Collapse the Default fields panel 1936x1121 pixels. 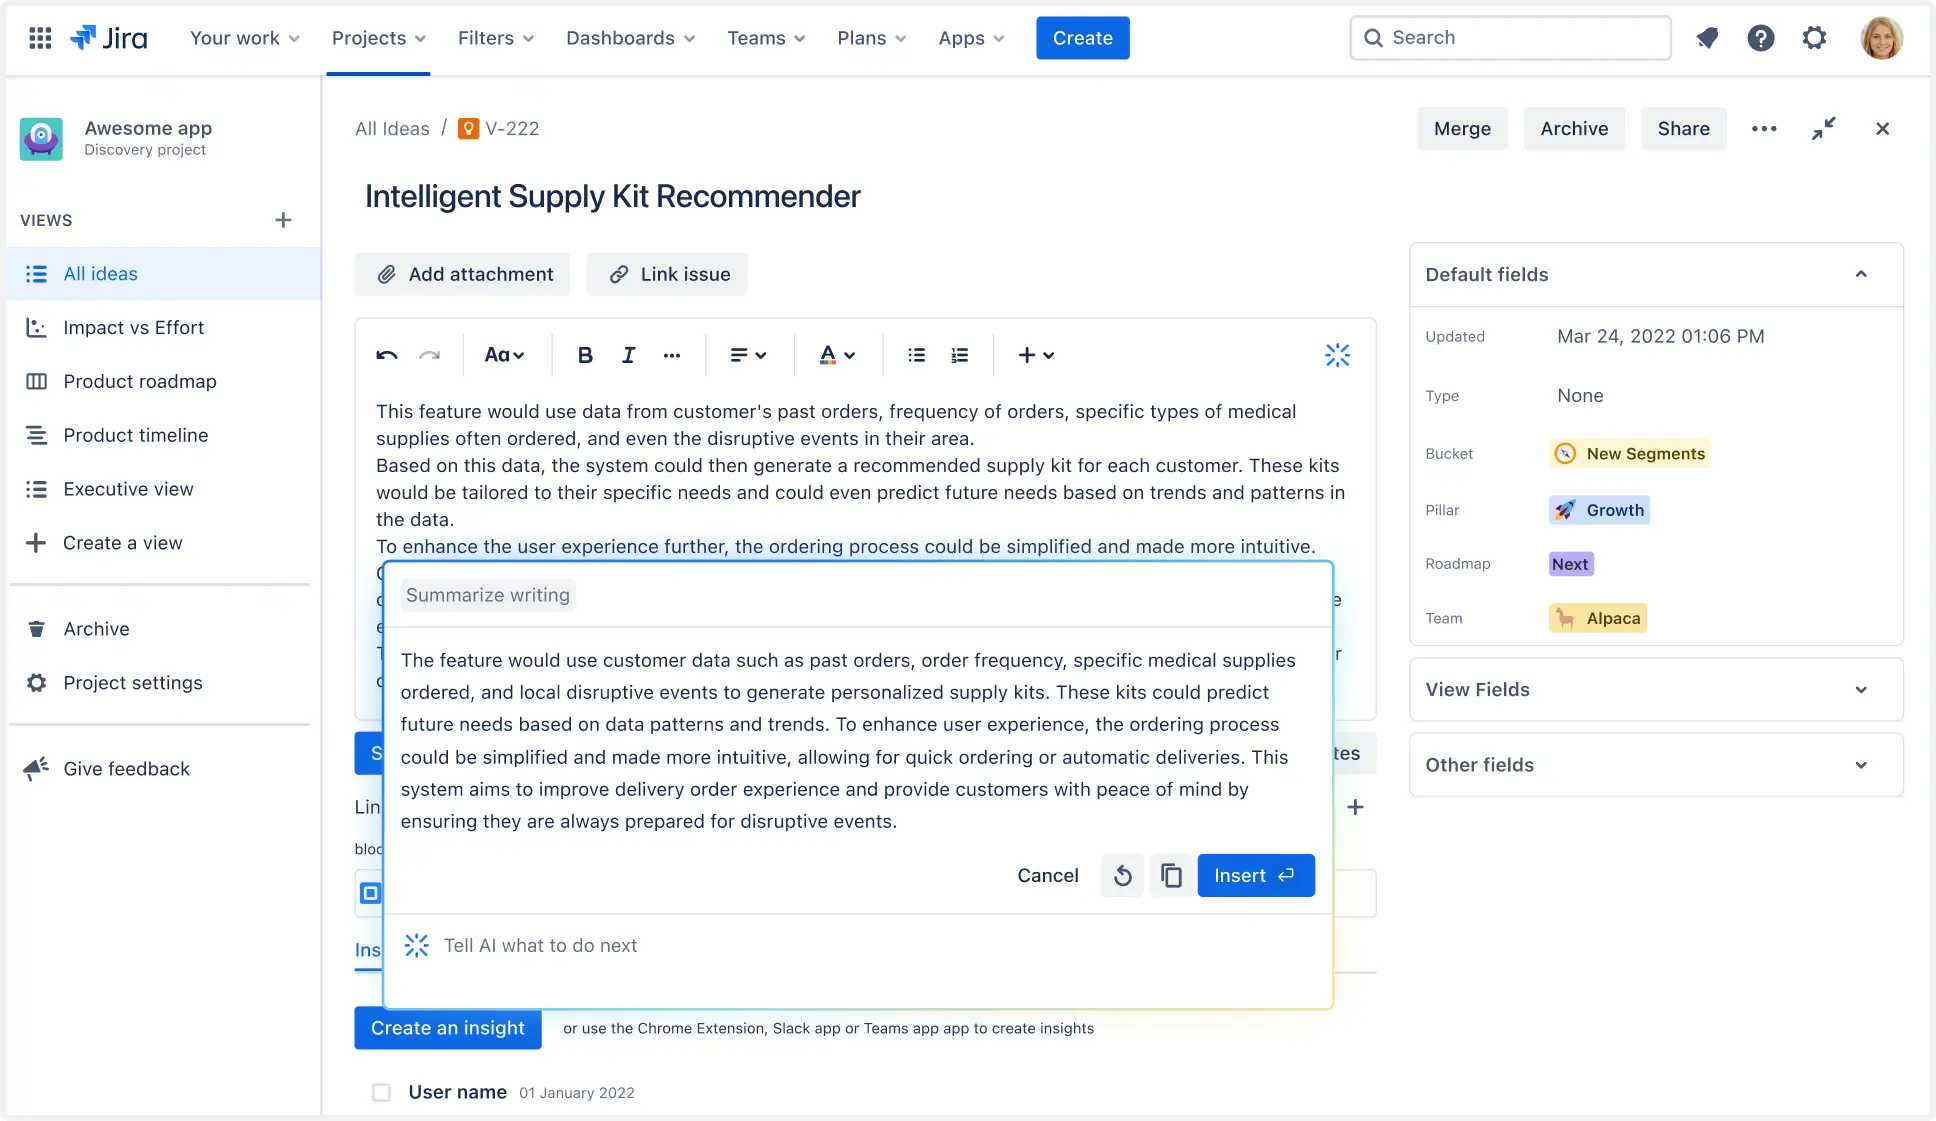1861,274
